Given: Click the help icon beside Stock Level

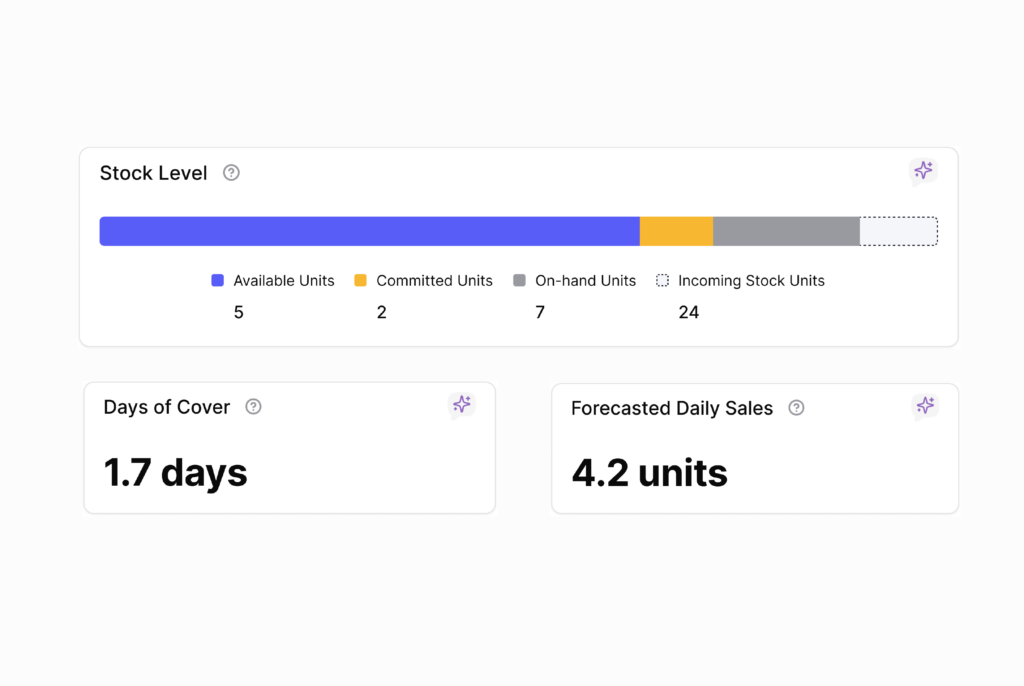Looking at the screenshot, I should (231, 173).
